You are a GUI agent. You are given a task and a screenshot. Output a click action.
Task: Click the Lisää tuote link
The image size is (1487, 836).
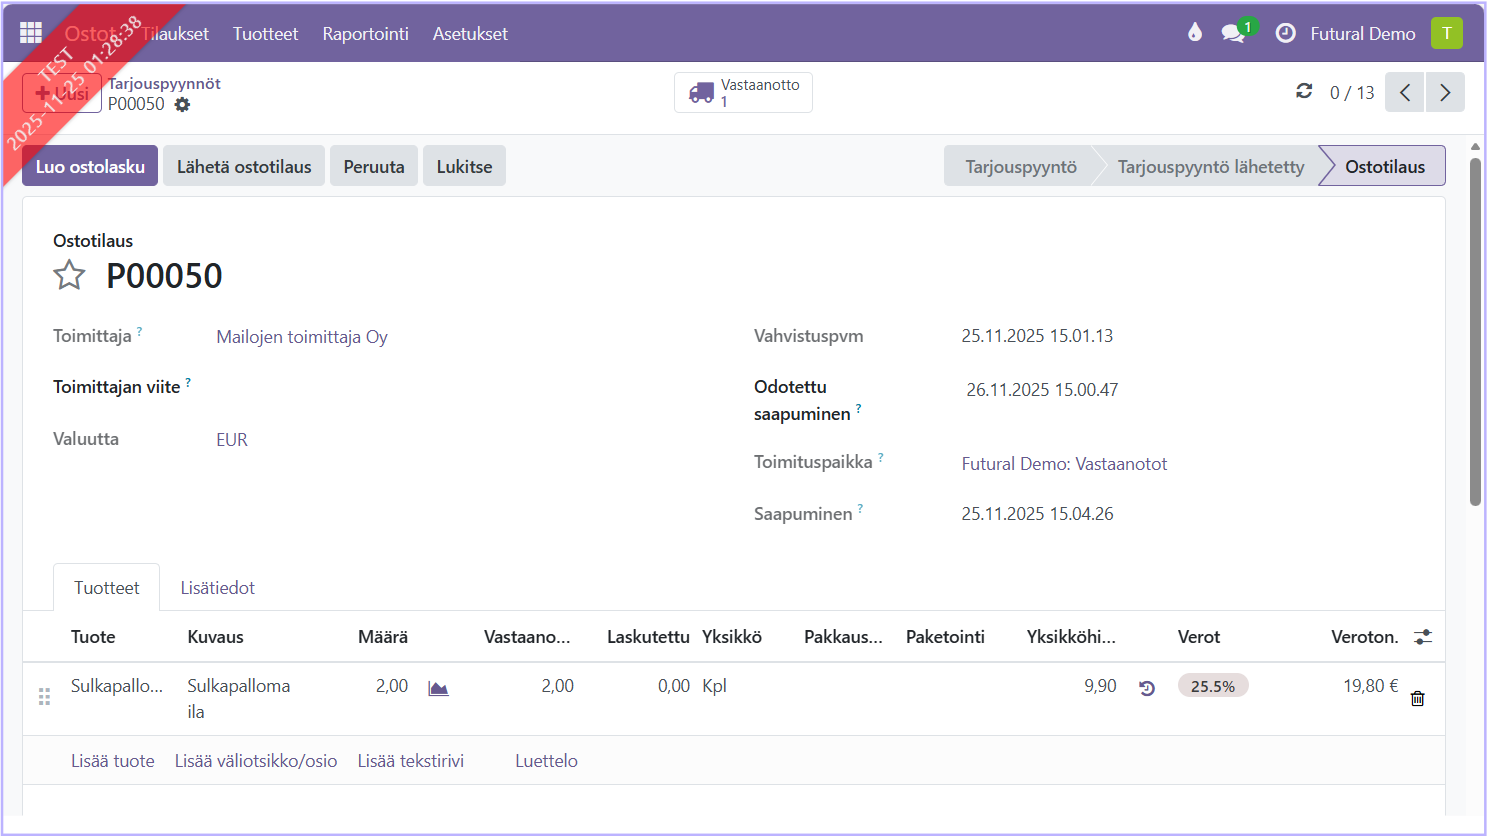(x=112, y=761)
